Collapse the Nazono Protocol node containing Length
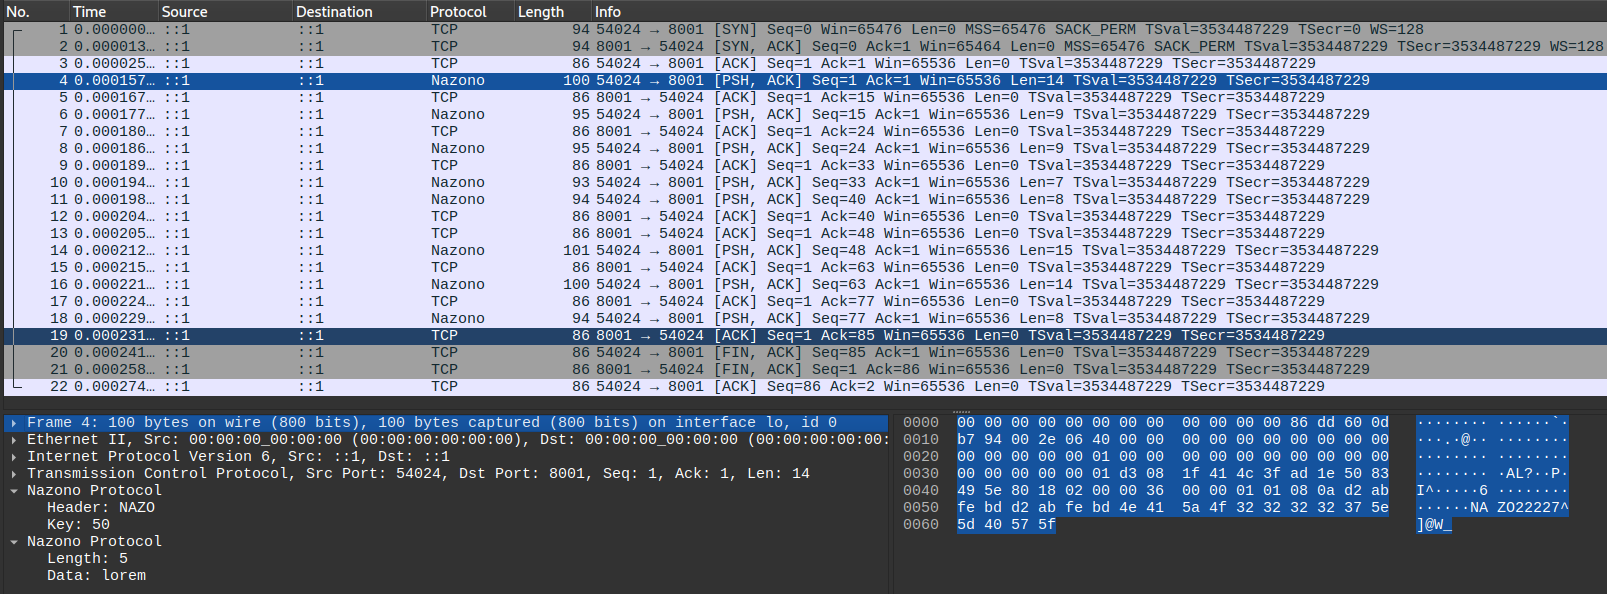Image resolution: width=1607 pixels, height=594 pixels. point(14,542)
